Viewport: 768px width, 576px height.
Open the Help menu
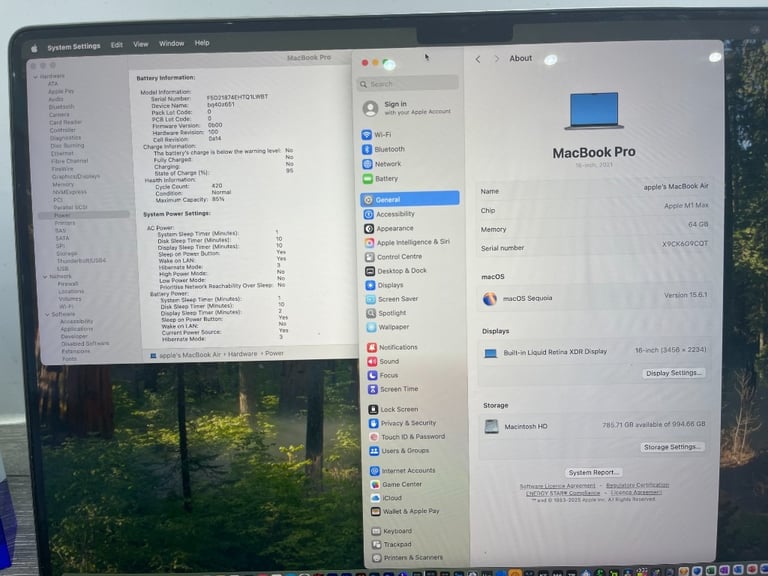tap(202, 43)
